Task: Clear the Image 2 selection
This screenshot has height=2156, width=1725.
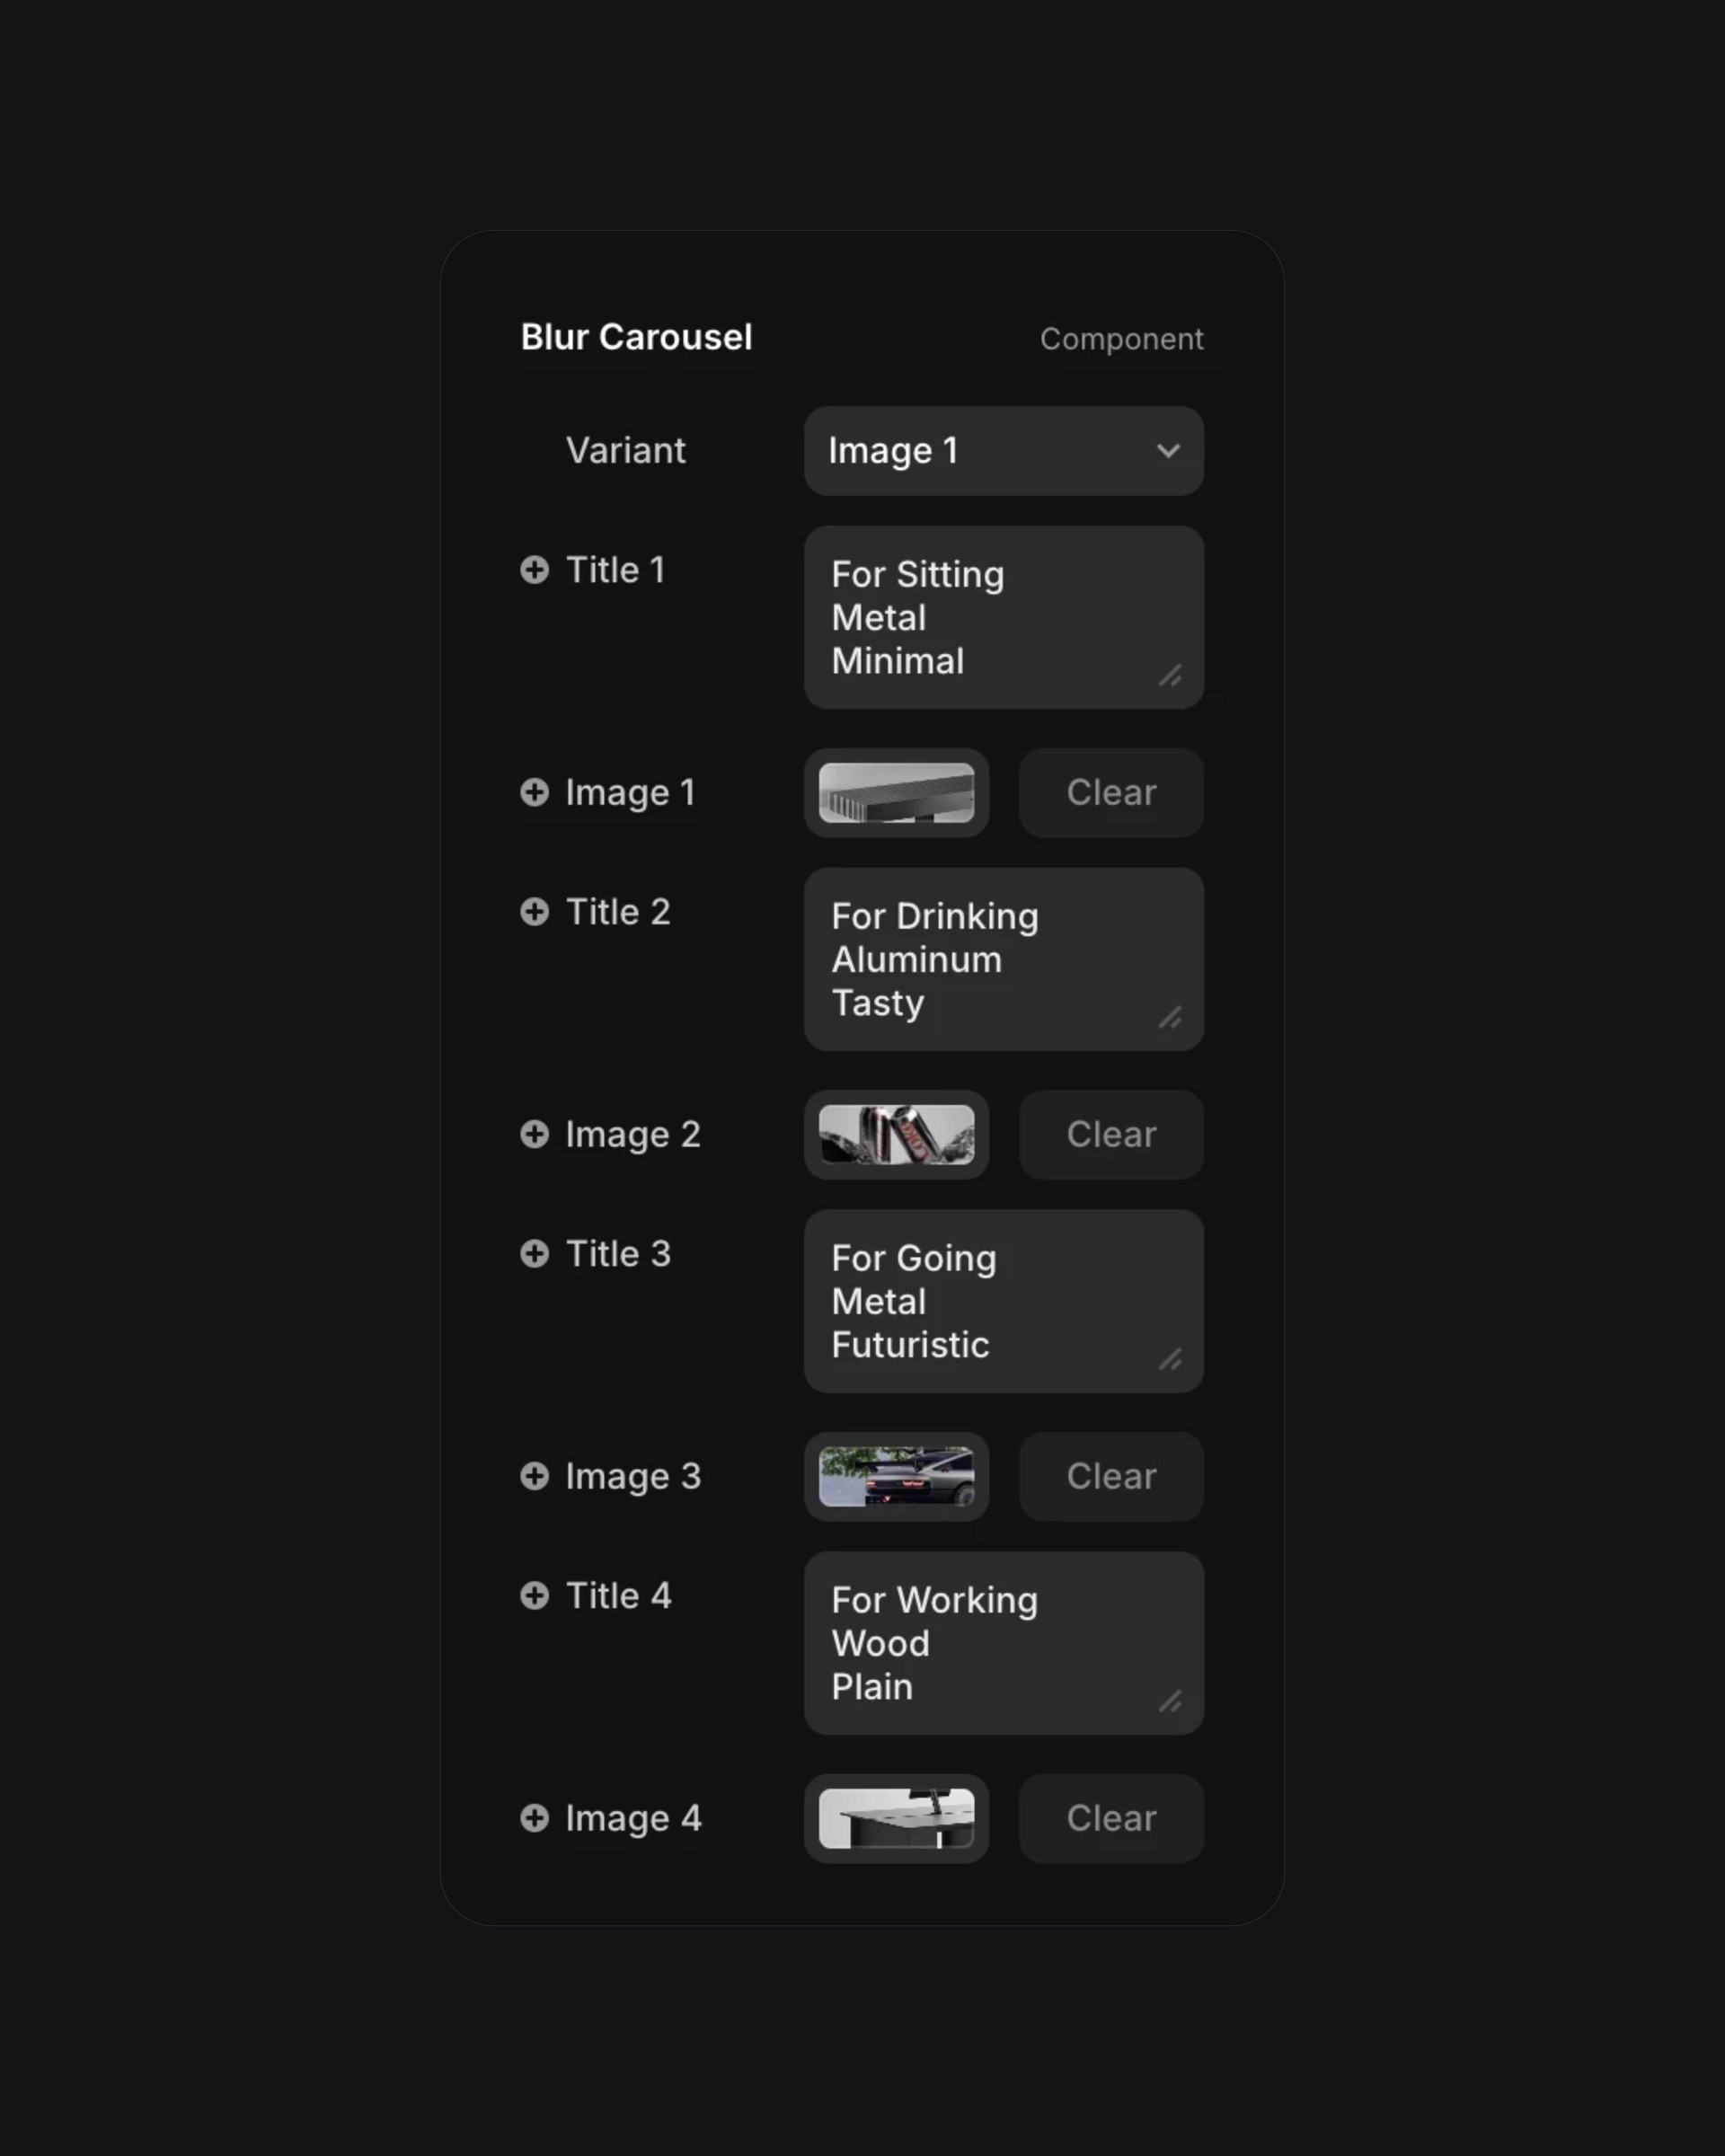Action: [x=1110, y=1134]
